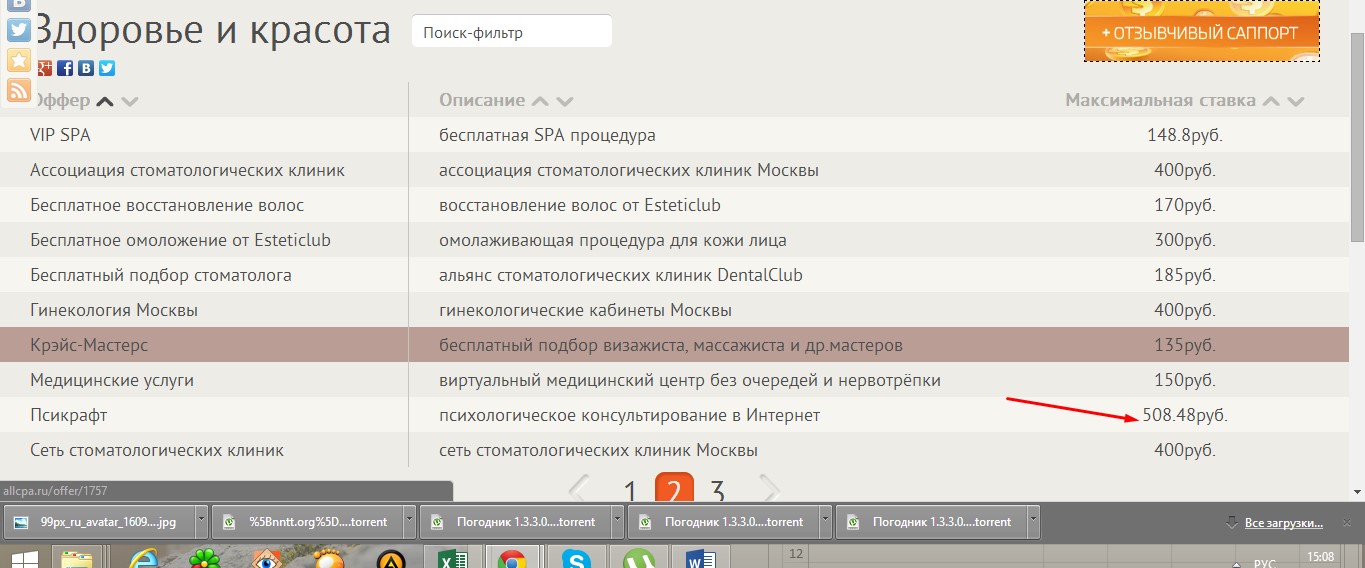The height and width of the screenshot is (568, 1365).
Task: Open highlighted Крэйс-Мастерс offer
Action: [89, 345]
